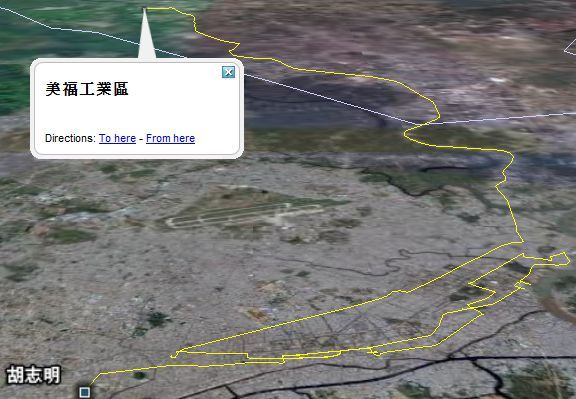
Task: Close the 美福工業區 info balloon
Action: point(228,72)
